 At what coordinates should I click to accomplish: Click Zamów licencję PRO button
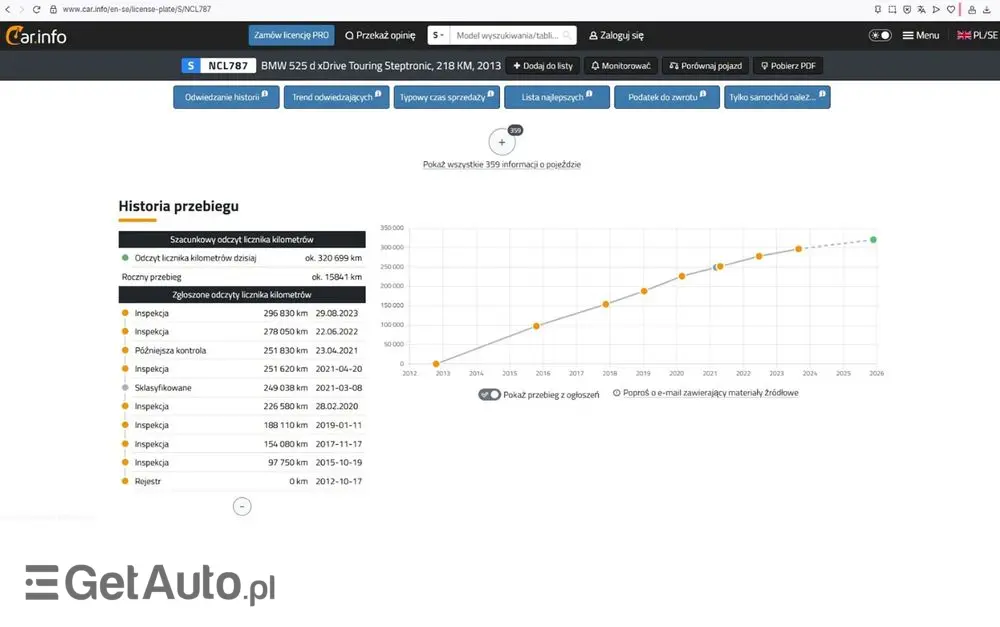point(291,35)
